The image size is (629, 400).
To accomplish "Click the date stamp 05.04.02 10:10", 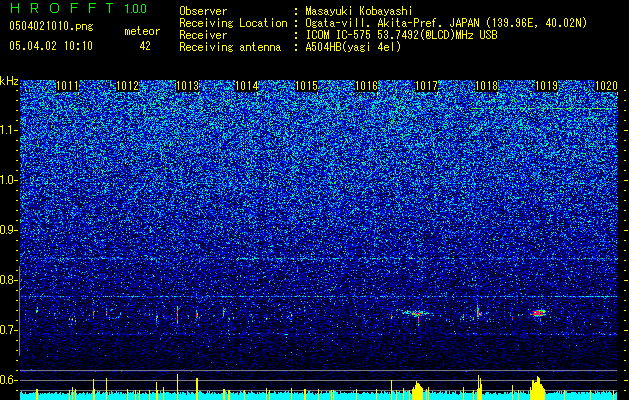I will click(x=51, y=46).
